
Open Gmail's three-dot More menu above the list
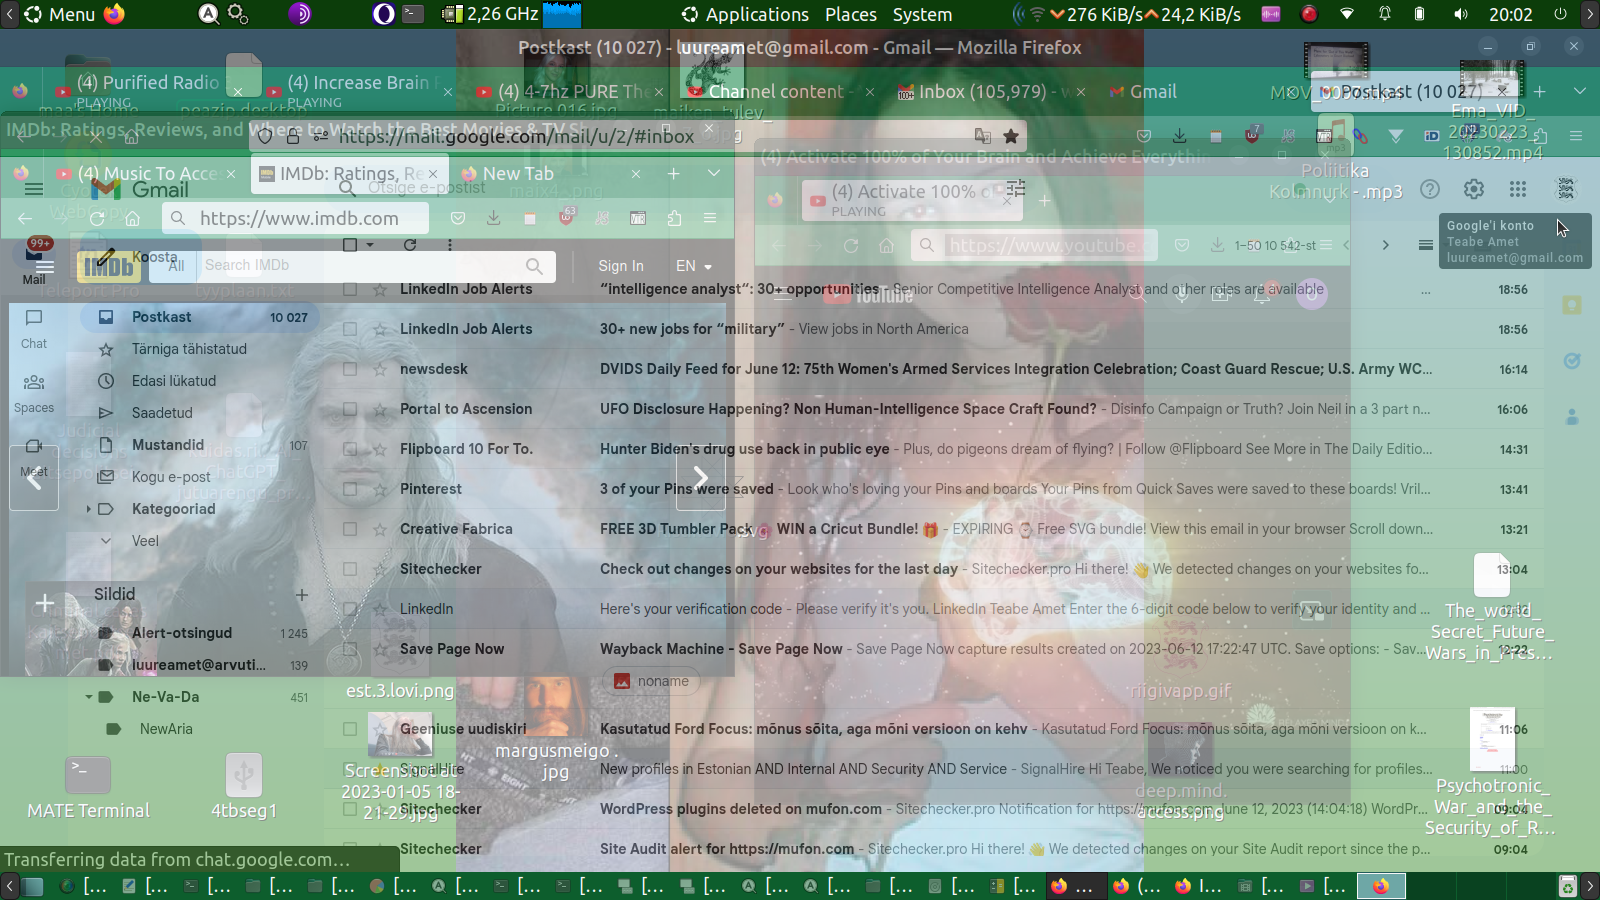(450, 245)
